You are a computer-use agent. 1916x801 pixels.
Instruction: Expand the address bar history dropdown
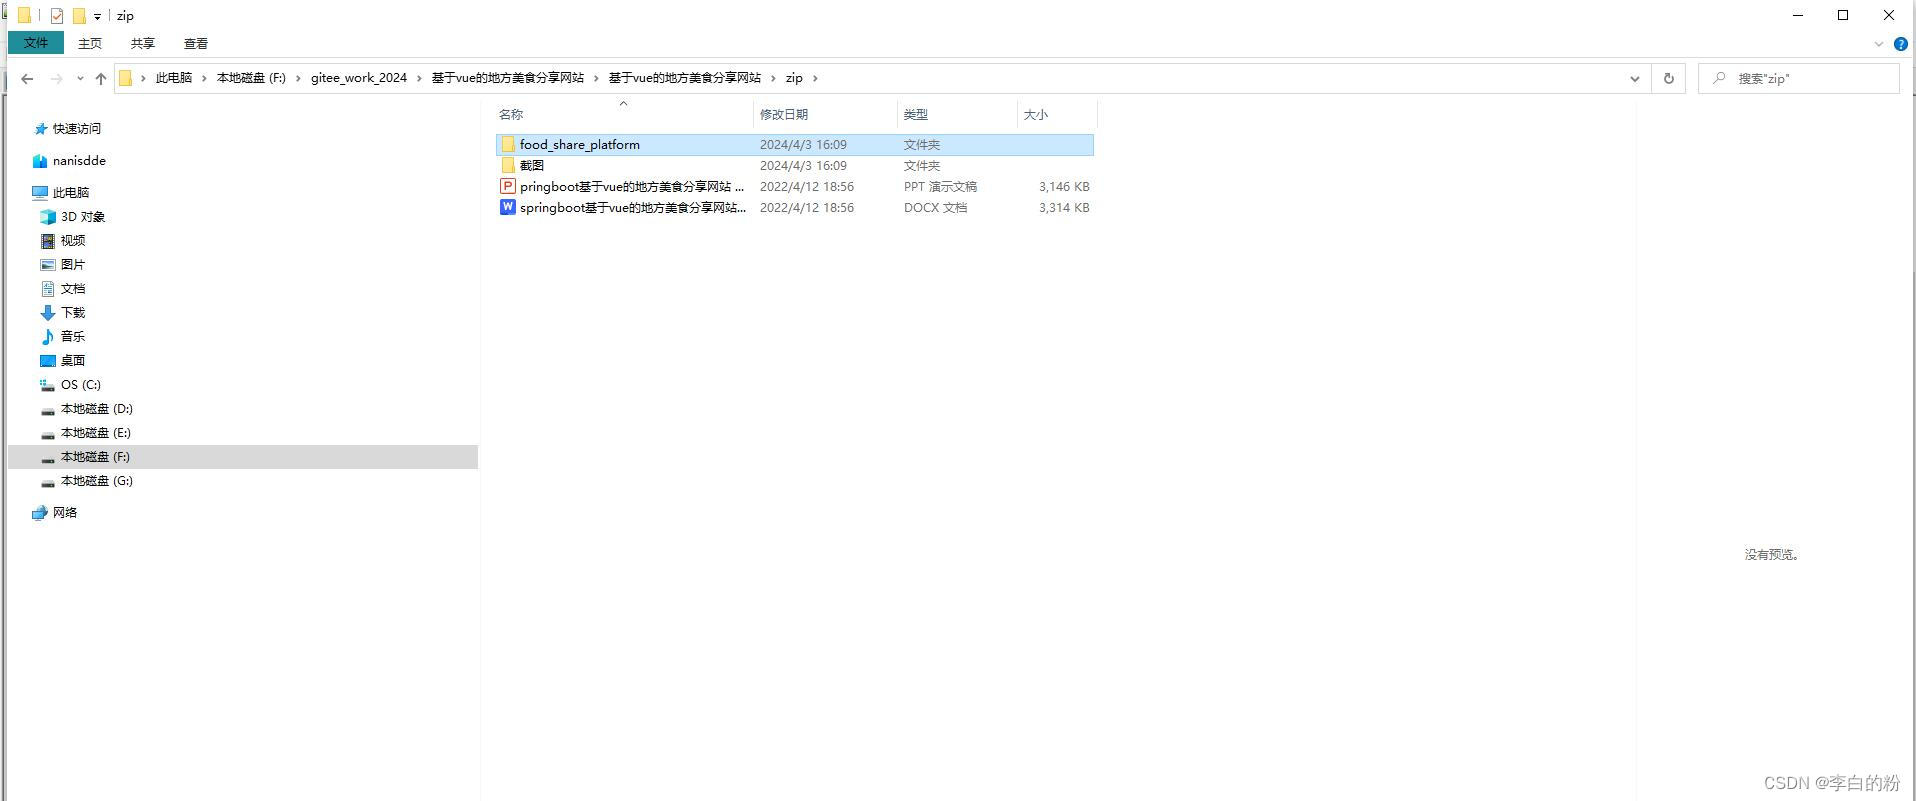click(1635, 78)
